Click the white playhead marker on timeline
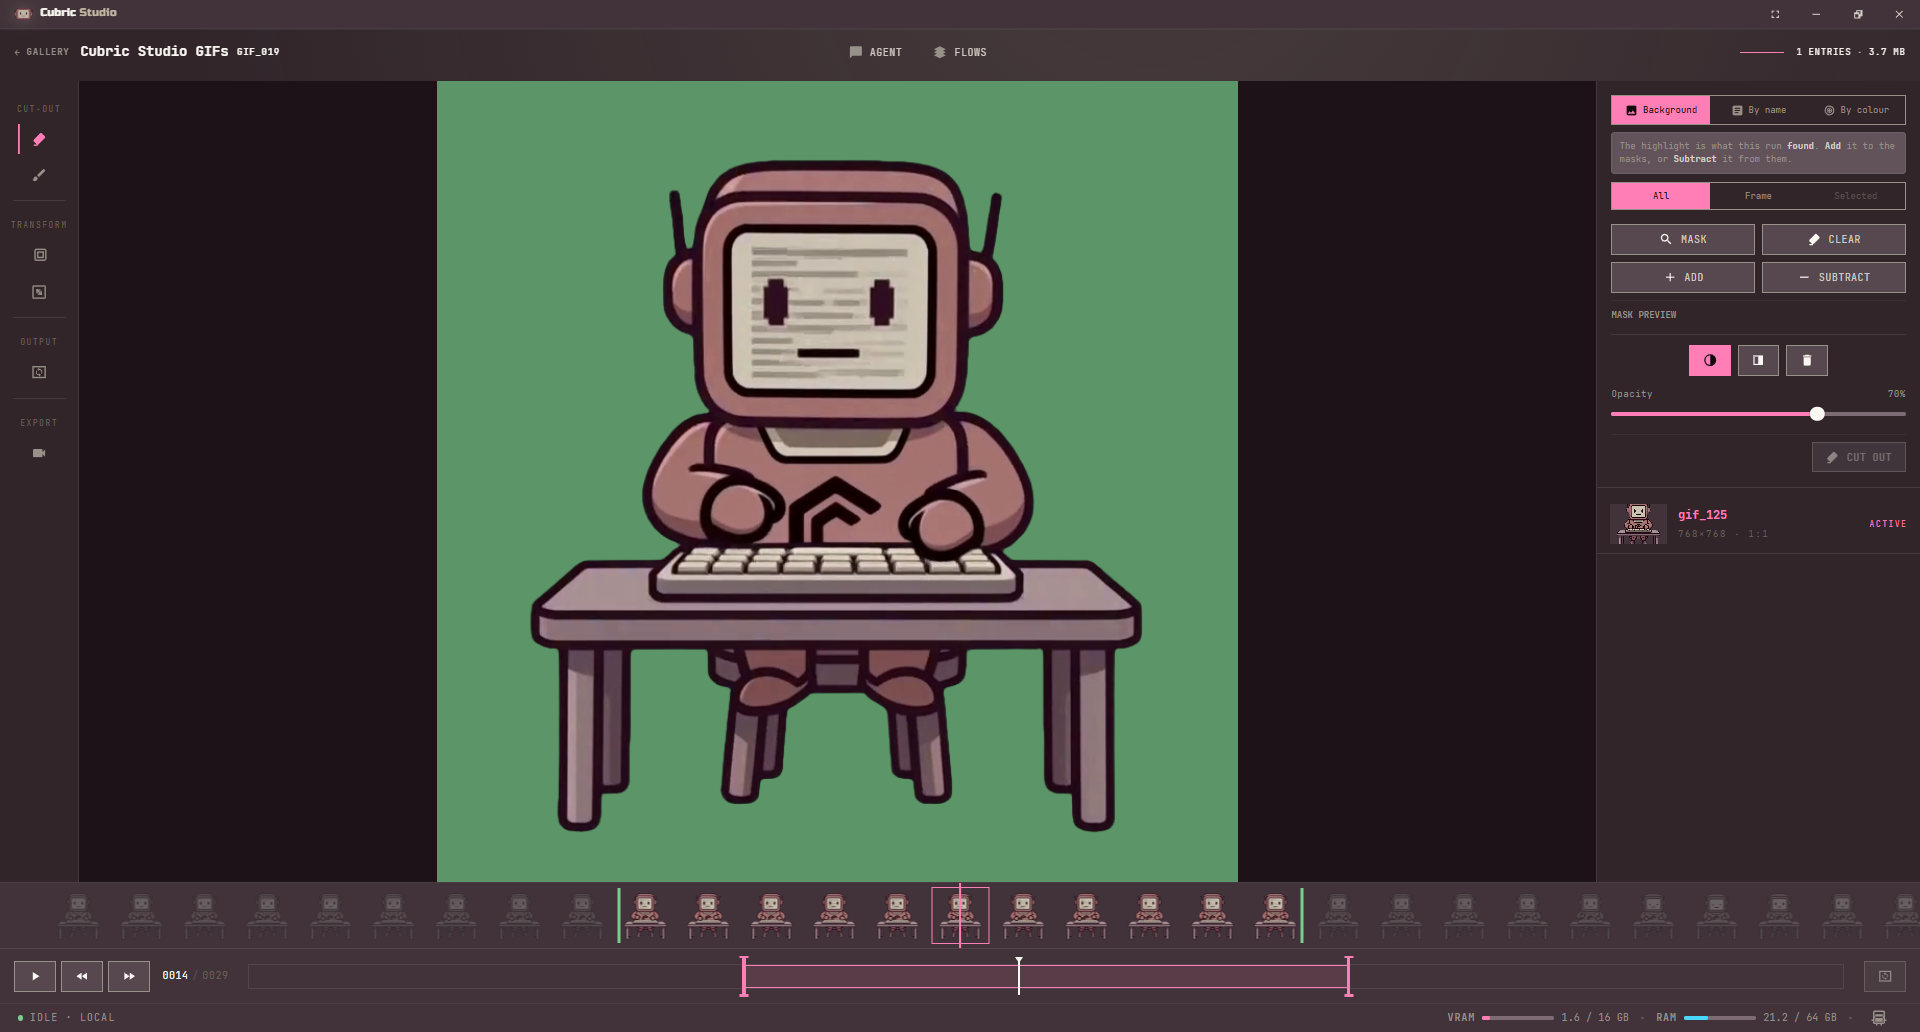The width and height of the screenshot is (1920, 1032). [1019, 975]
